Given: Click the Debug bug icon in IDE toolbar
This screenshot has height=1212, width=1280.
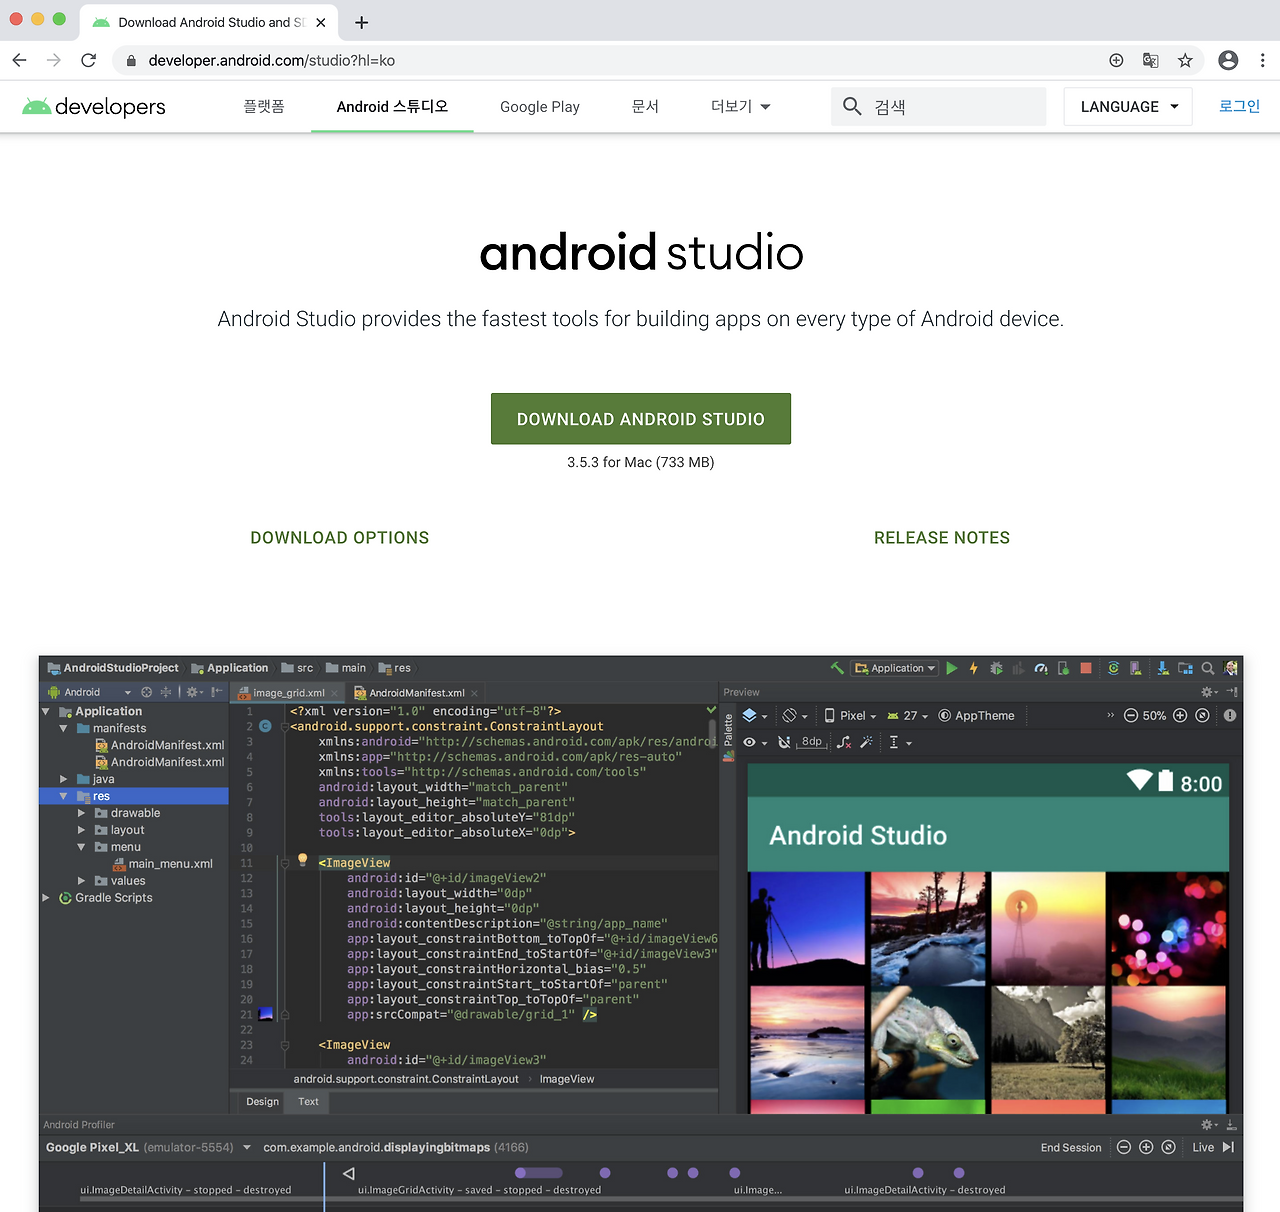Looking at the screenshot, I should 996,668.
